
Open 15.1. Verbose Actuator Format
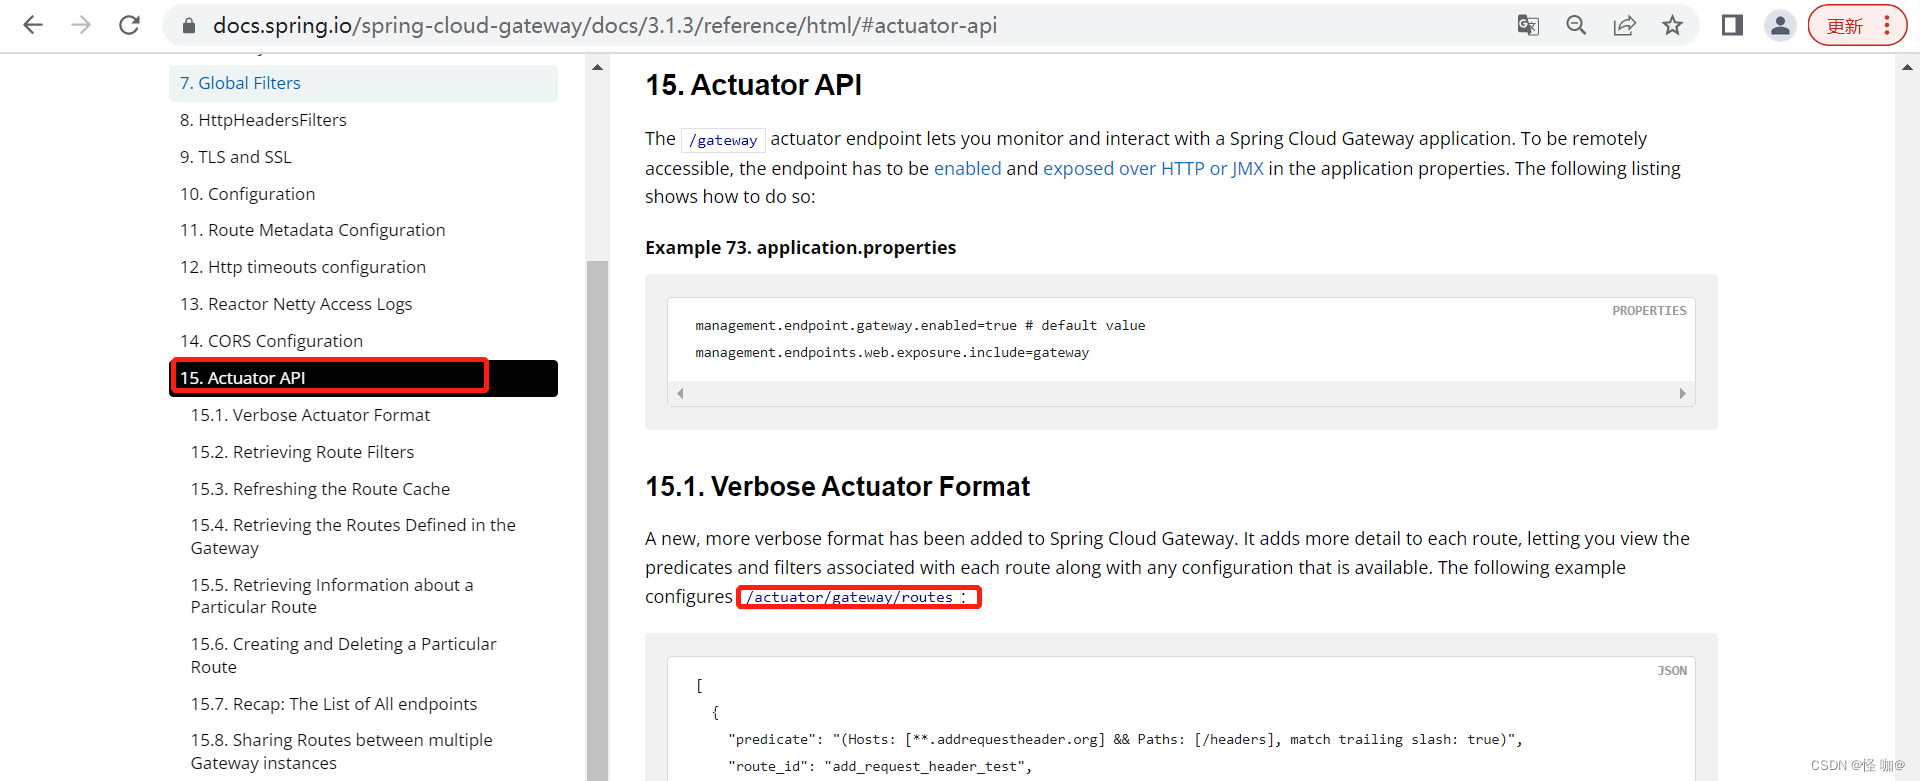pyautogui.click(x=310, y=415)
